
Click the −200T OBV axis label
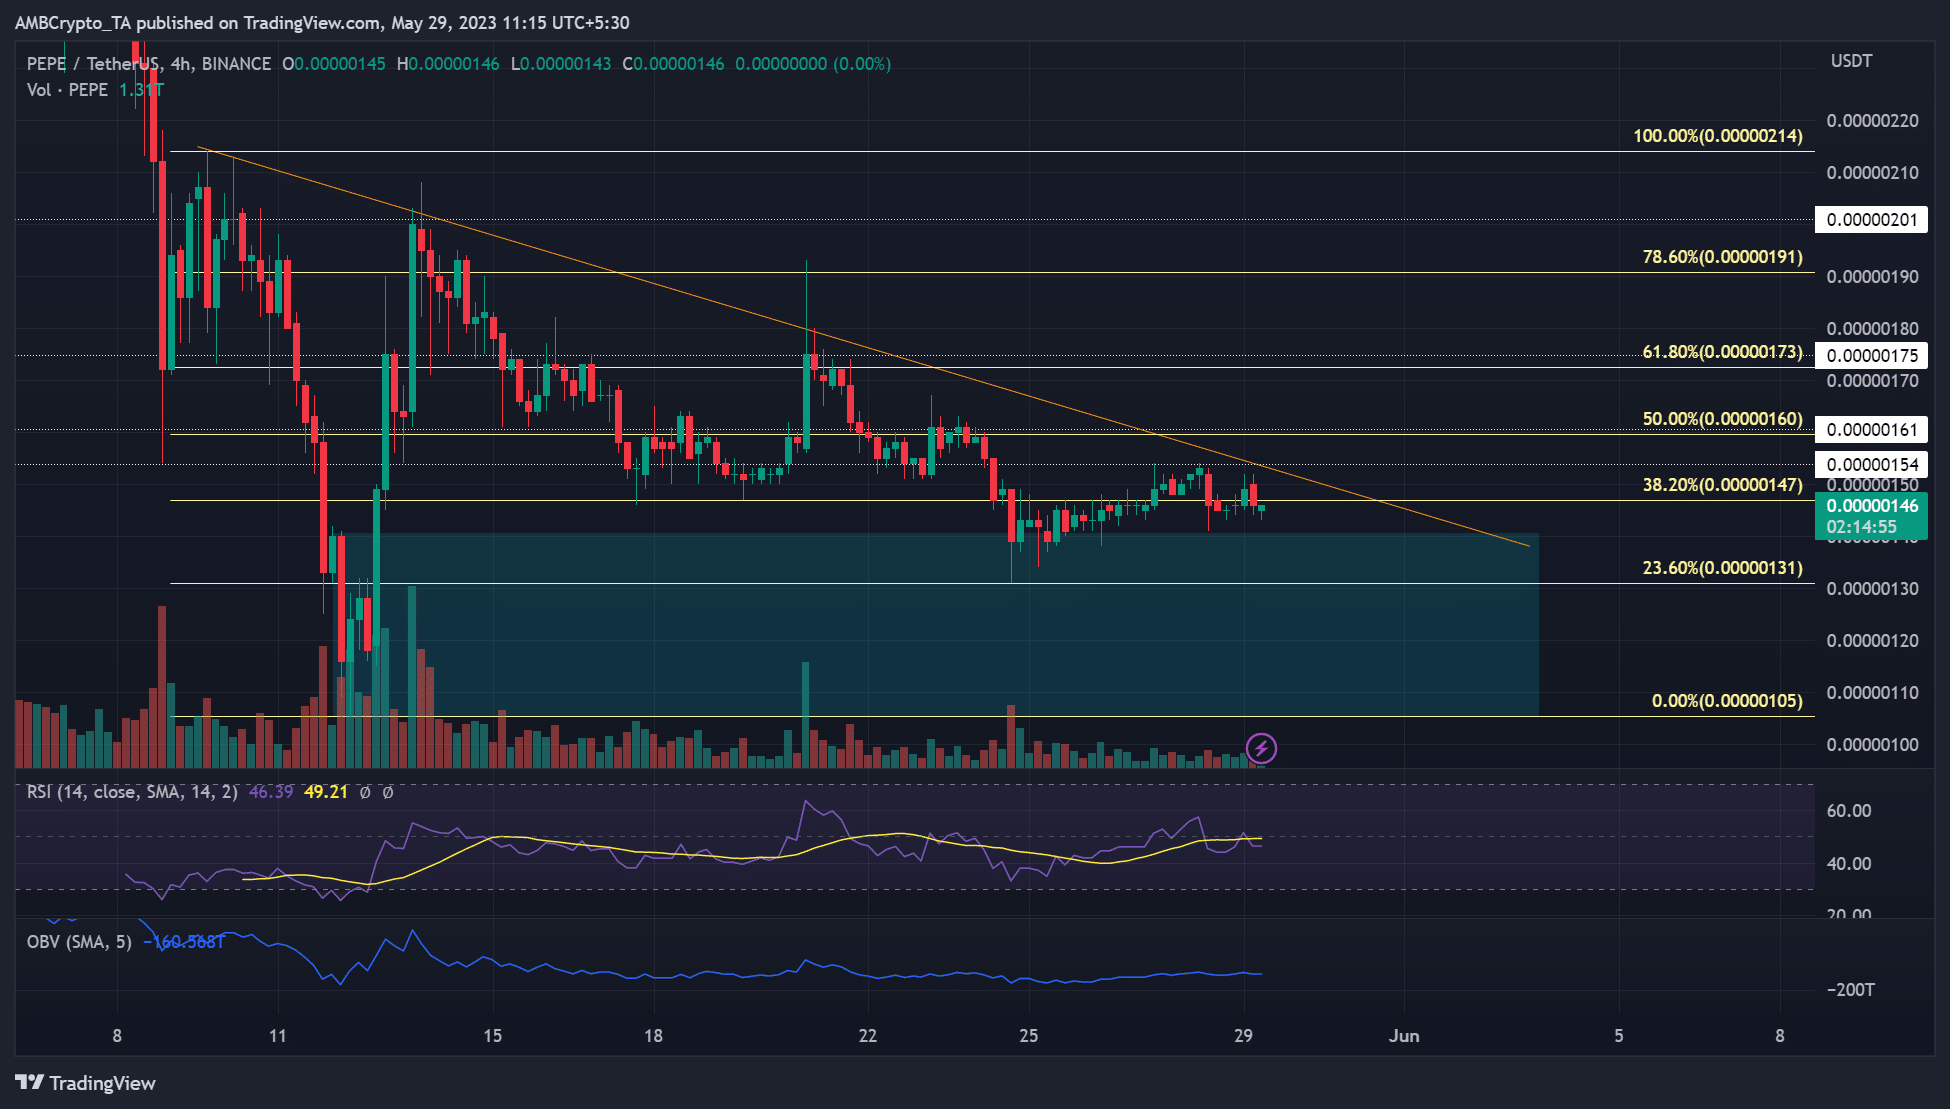click(x=1851, y=990)
